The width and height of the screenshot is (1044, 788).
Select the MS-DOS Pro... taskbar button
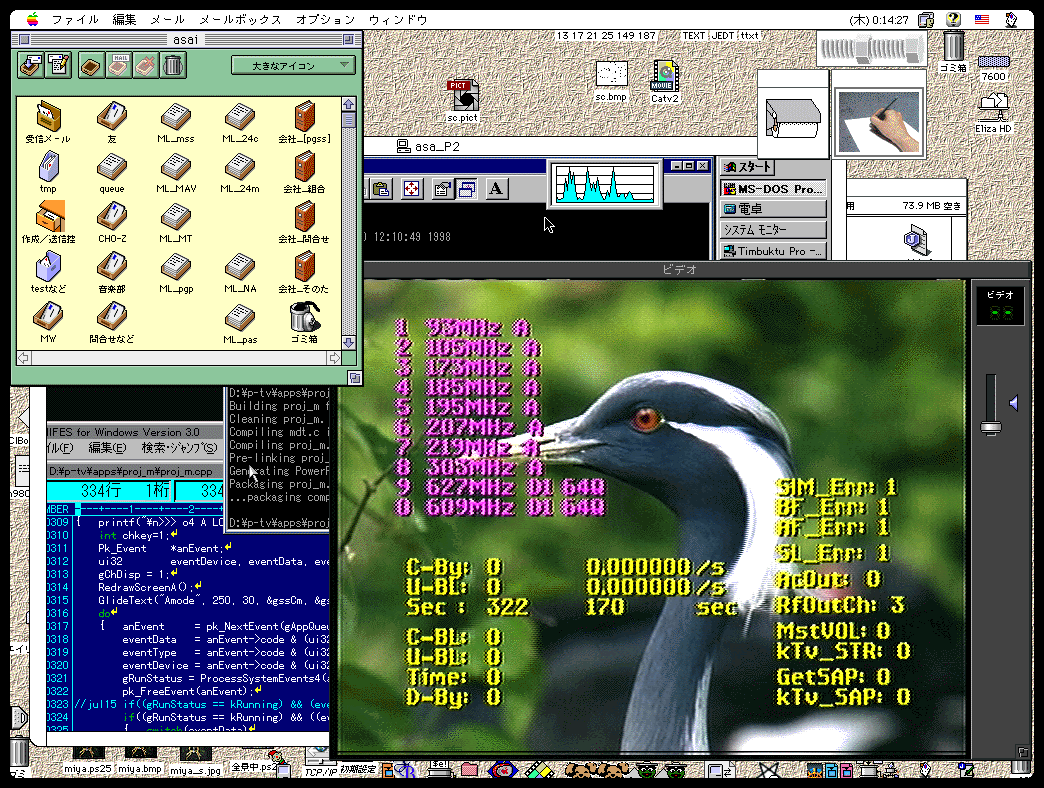point(774,188)
